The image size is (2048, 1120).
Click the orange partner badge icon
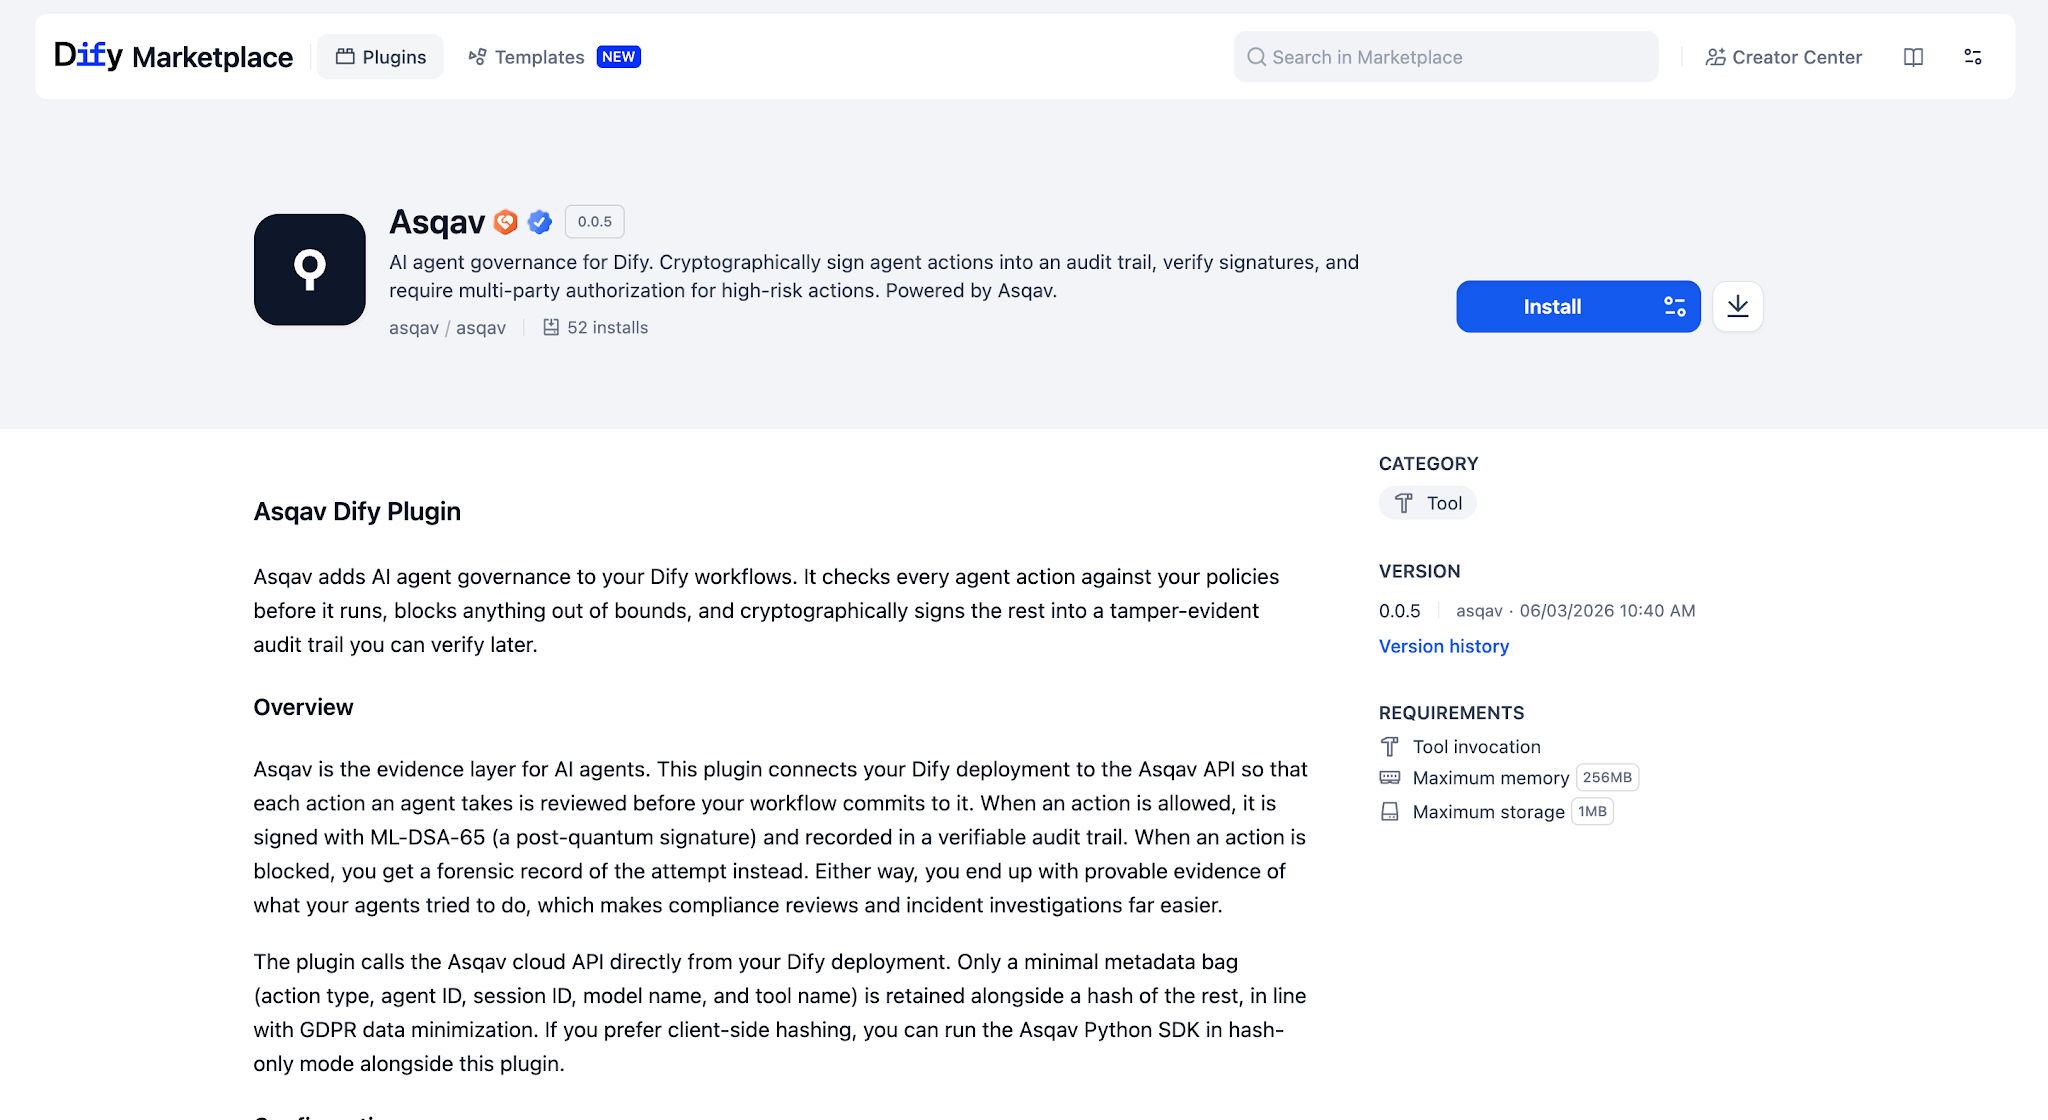[506, 222]
